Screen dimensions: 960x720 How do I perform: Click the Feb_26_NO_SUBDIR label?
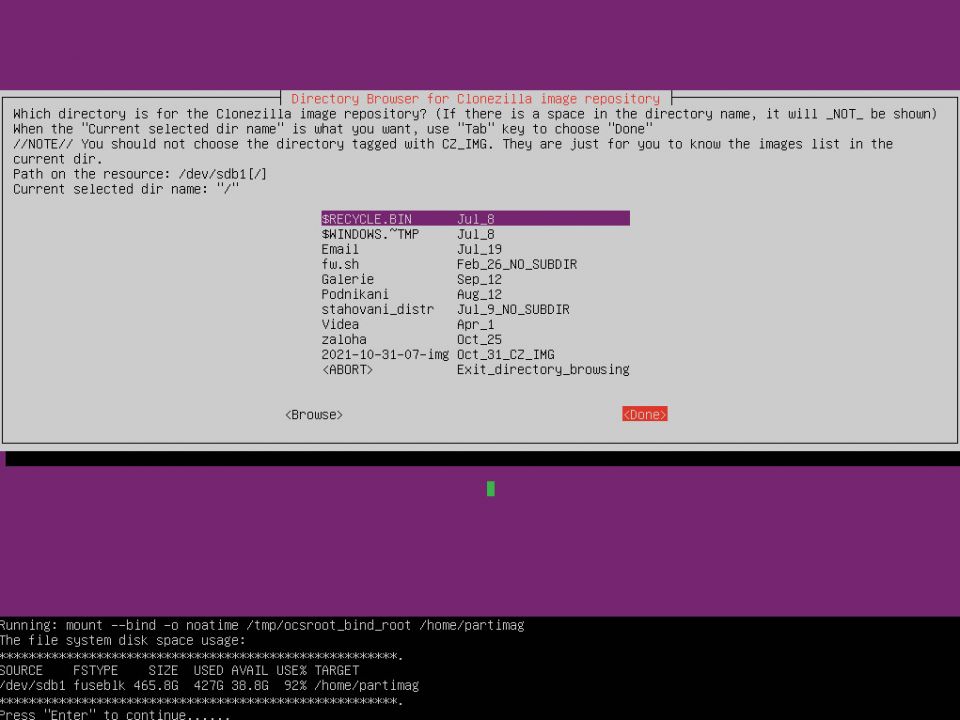point(517,264)
